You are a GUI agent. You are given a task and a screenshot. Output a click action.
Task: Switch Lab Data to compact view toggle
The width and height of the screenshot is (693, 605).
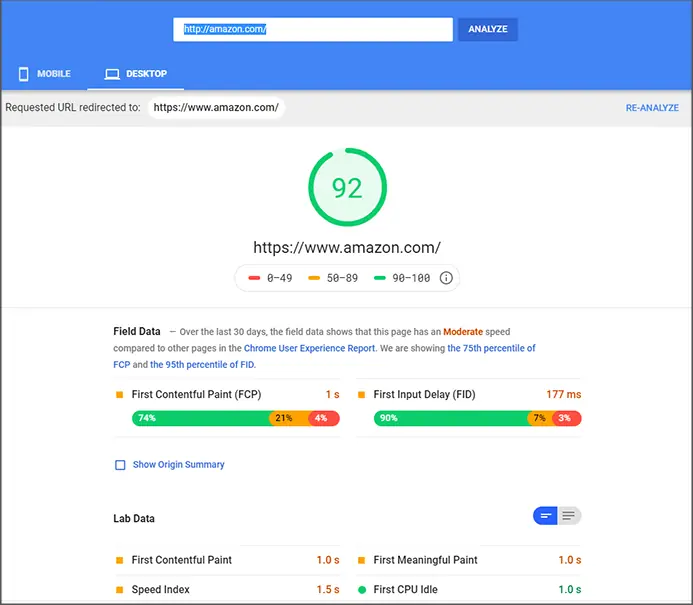pyautogui.click(x=545, y=516)
